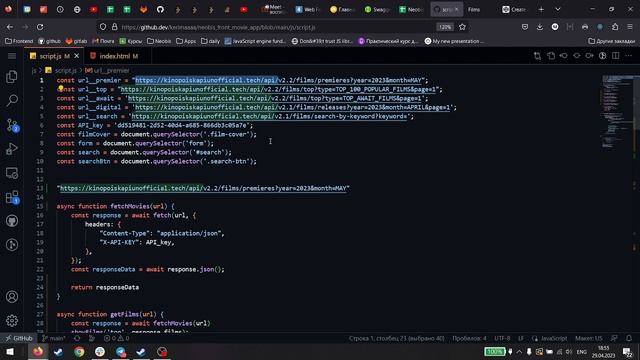Click the UTF-8 encoding in the status bar
The height and width of the screenshot is (360, 640).
tap(502, 338)
